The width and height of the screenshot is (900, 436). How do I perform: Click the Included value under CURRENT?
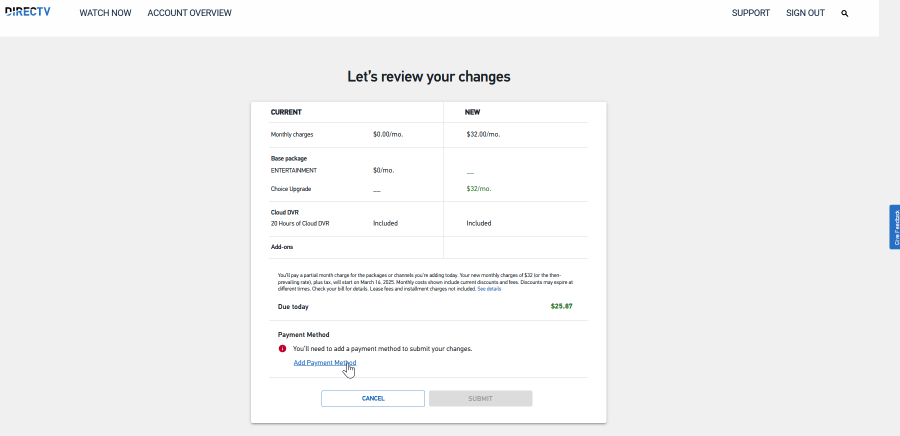point(385,223)
